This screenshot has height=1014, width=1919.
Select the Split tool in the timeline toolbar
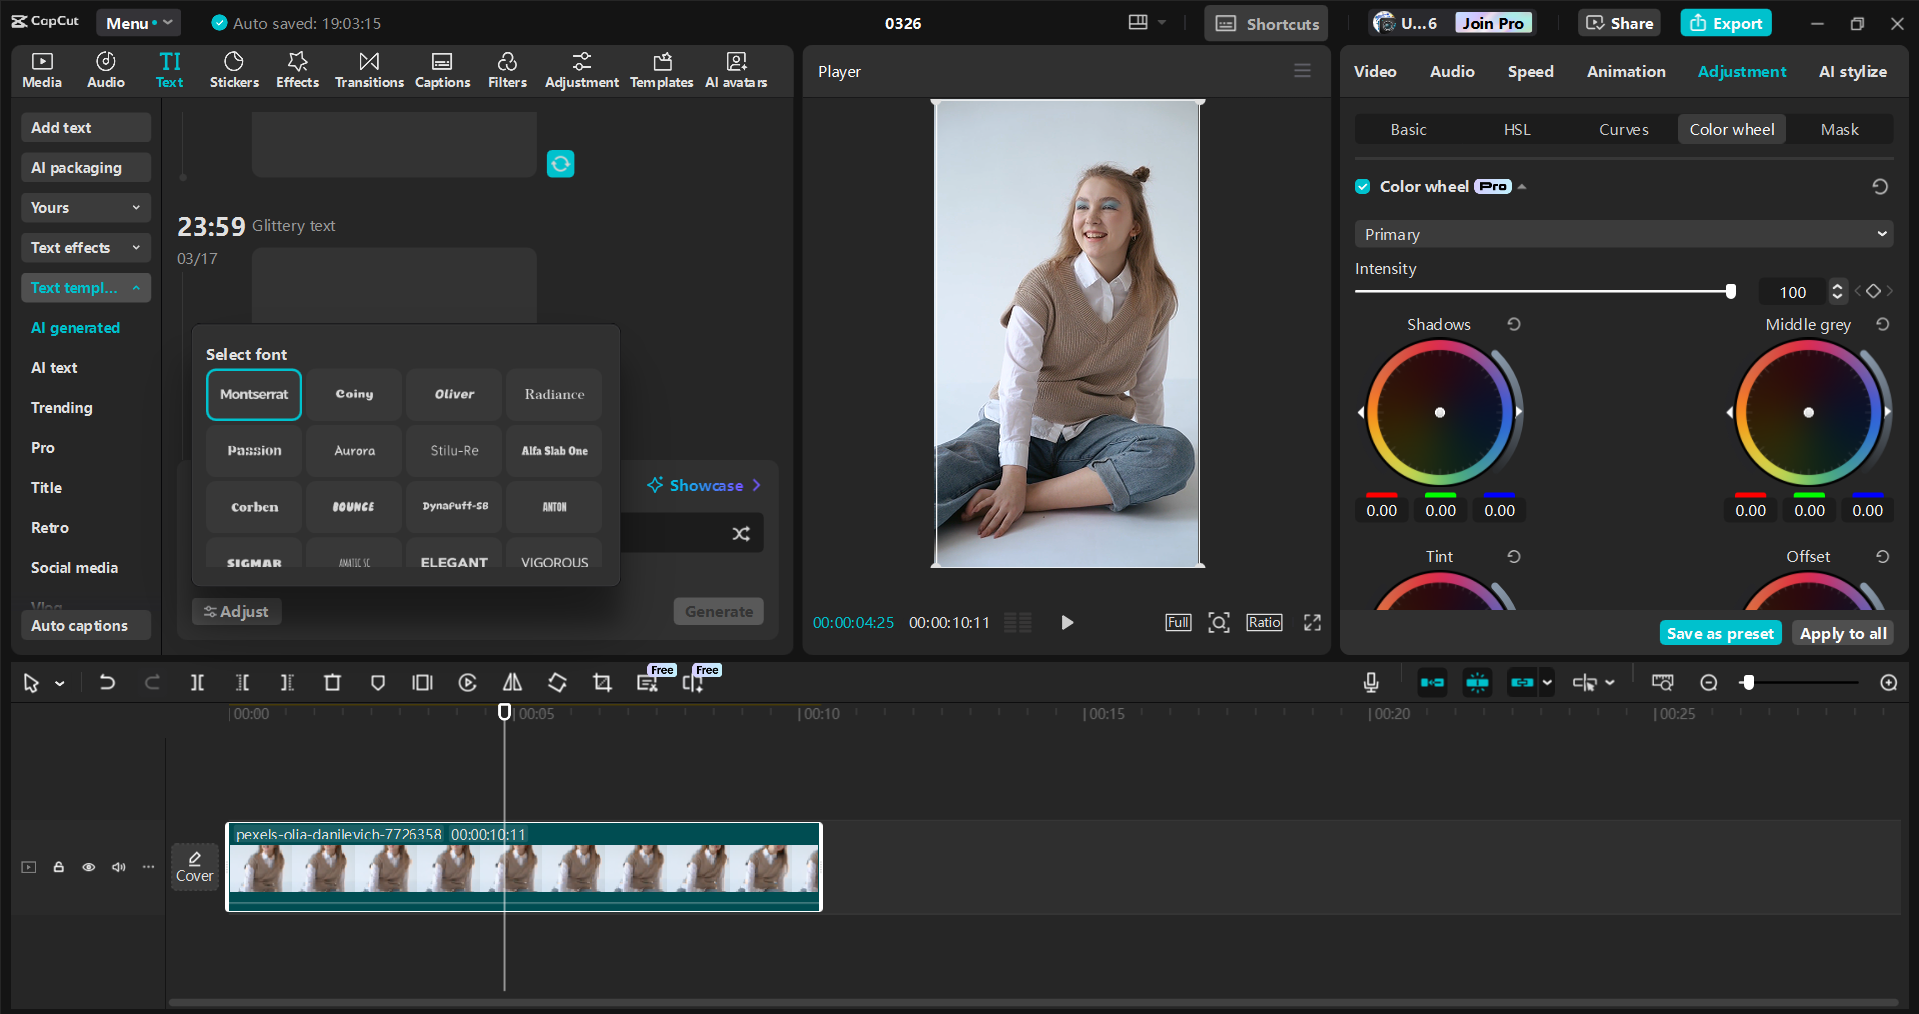pyautogui.click(x=197, y=683)
